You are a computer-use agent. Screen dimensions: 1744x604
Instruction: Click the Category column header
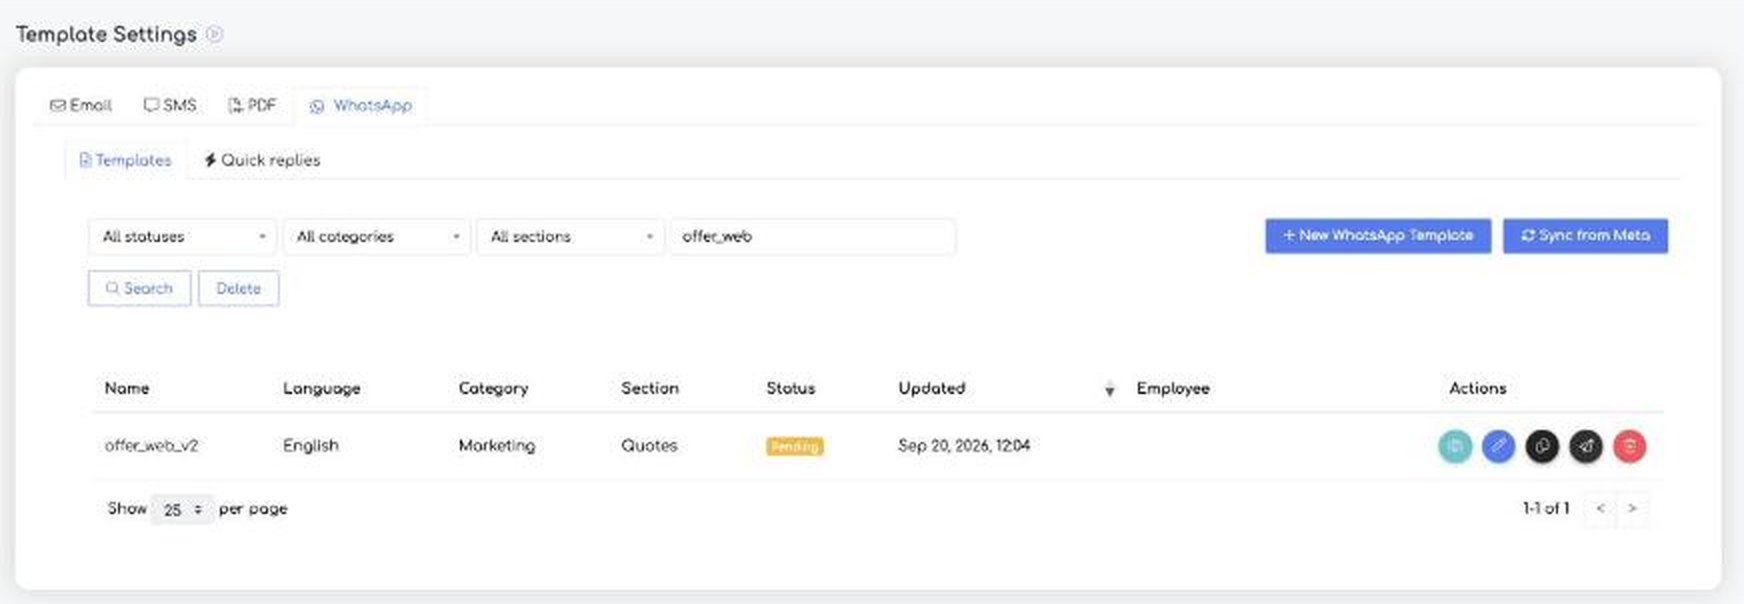tap(493, 388)
